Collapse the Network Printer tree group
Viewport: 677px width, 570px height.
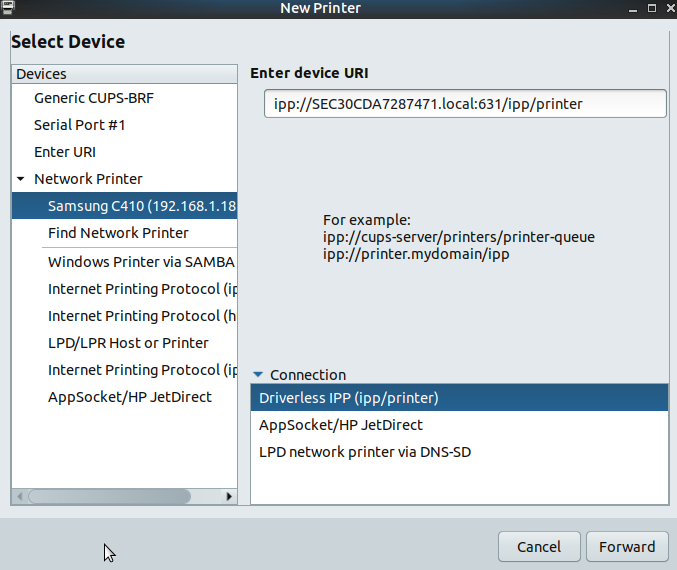pos(20,179)
